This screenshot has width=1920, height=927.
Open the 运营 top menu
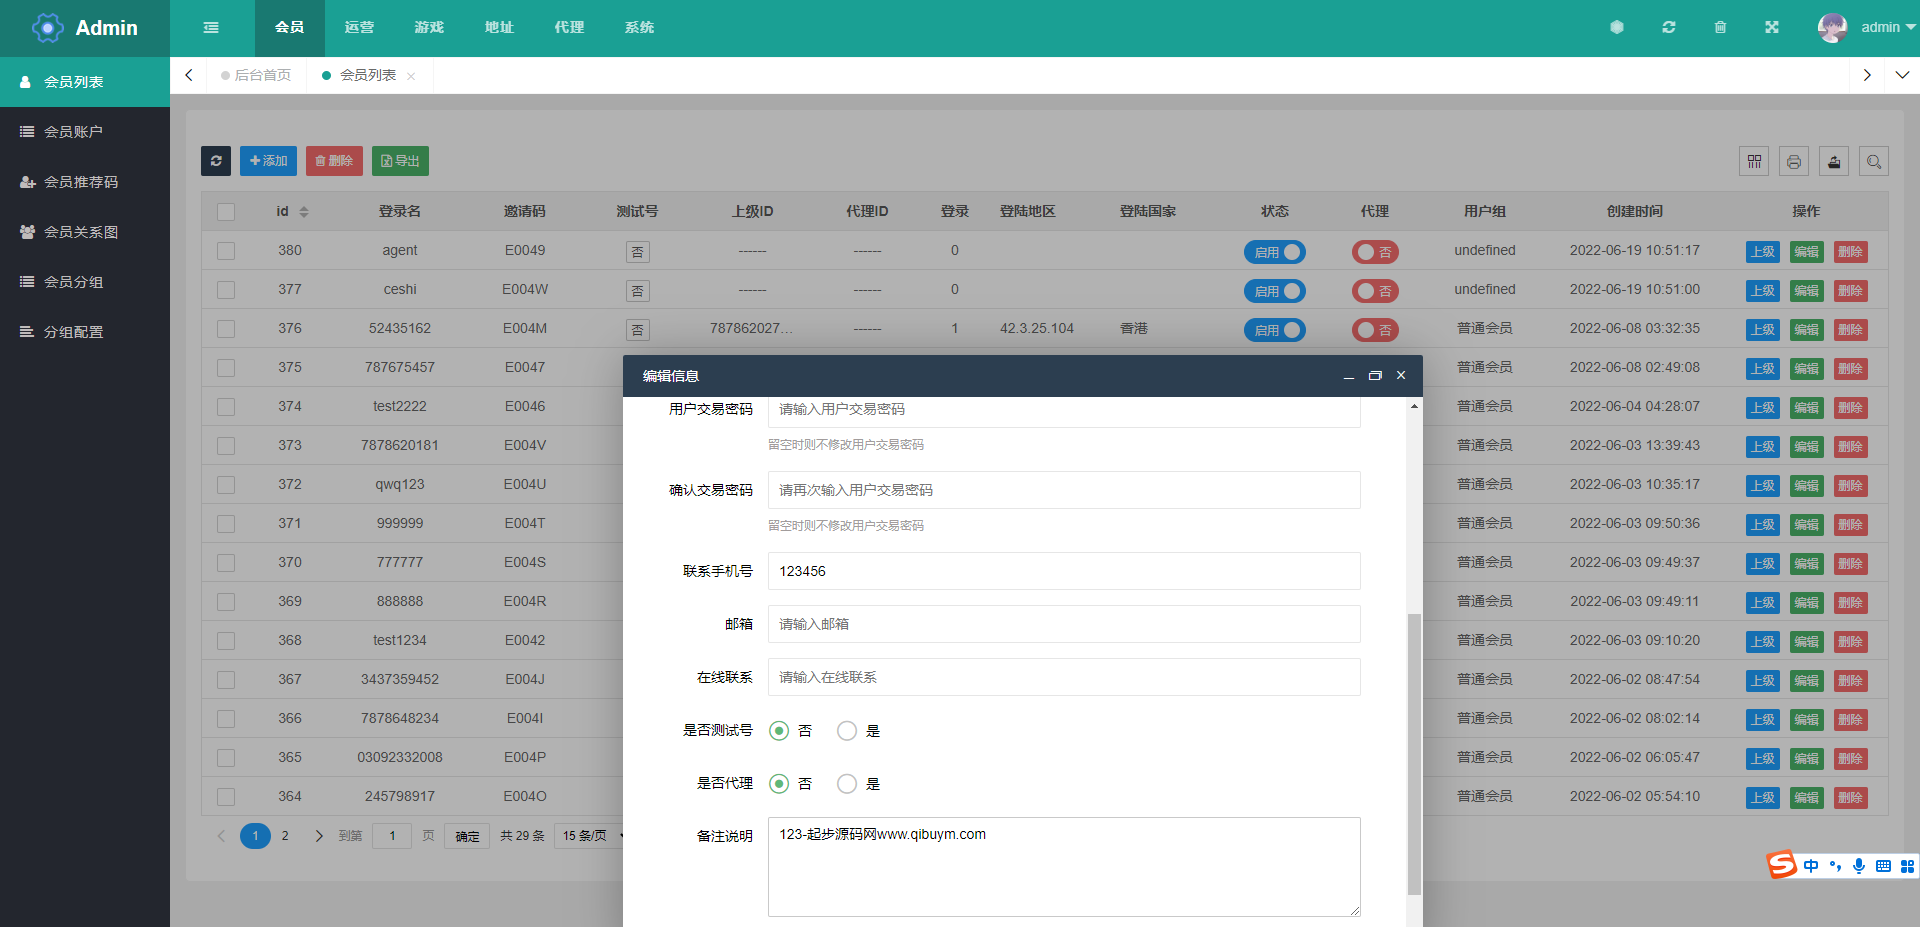click(x=359, y=28)
